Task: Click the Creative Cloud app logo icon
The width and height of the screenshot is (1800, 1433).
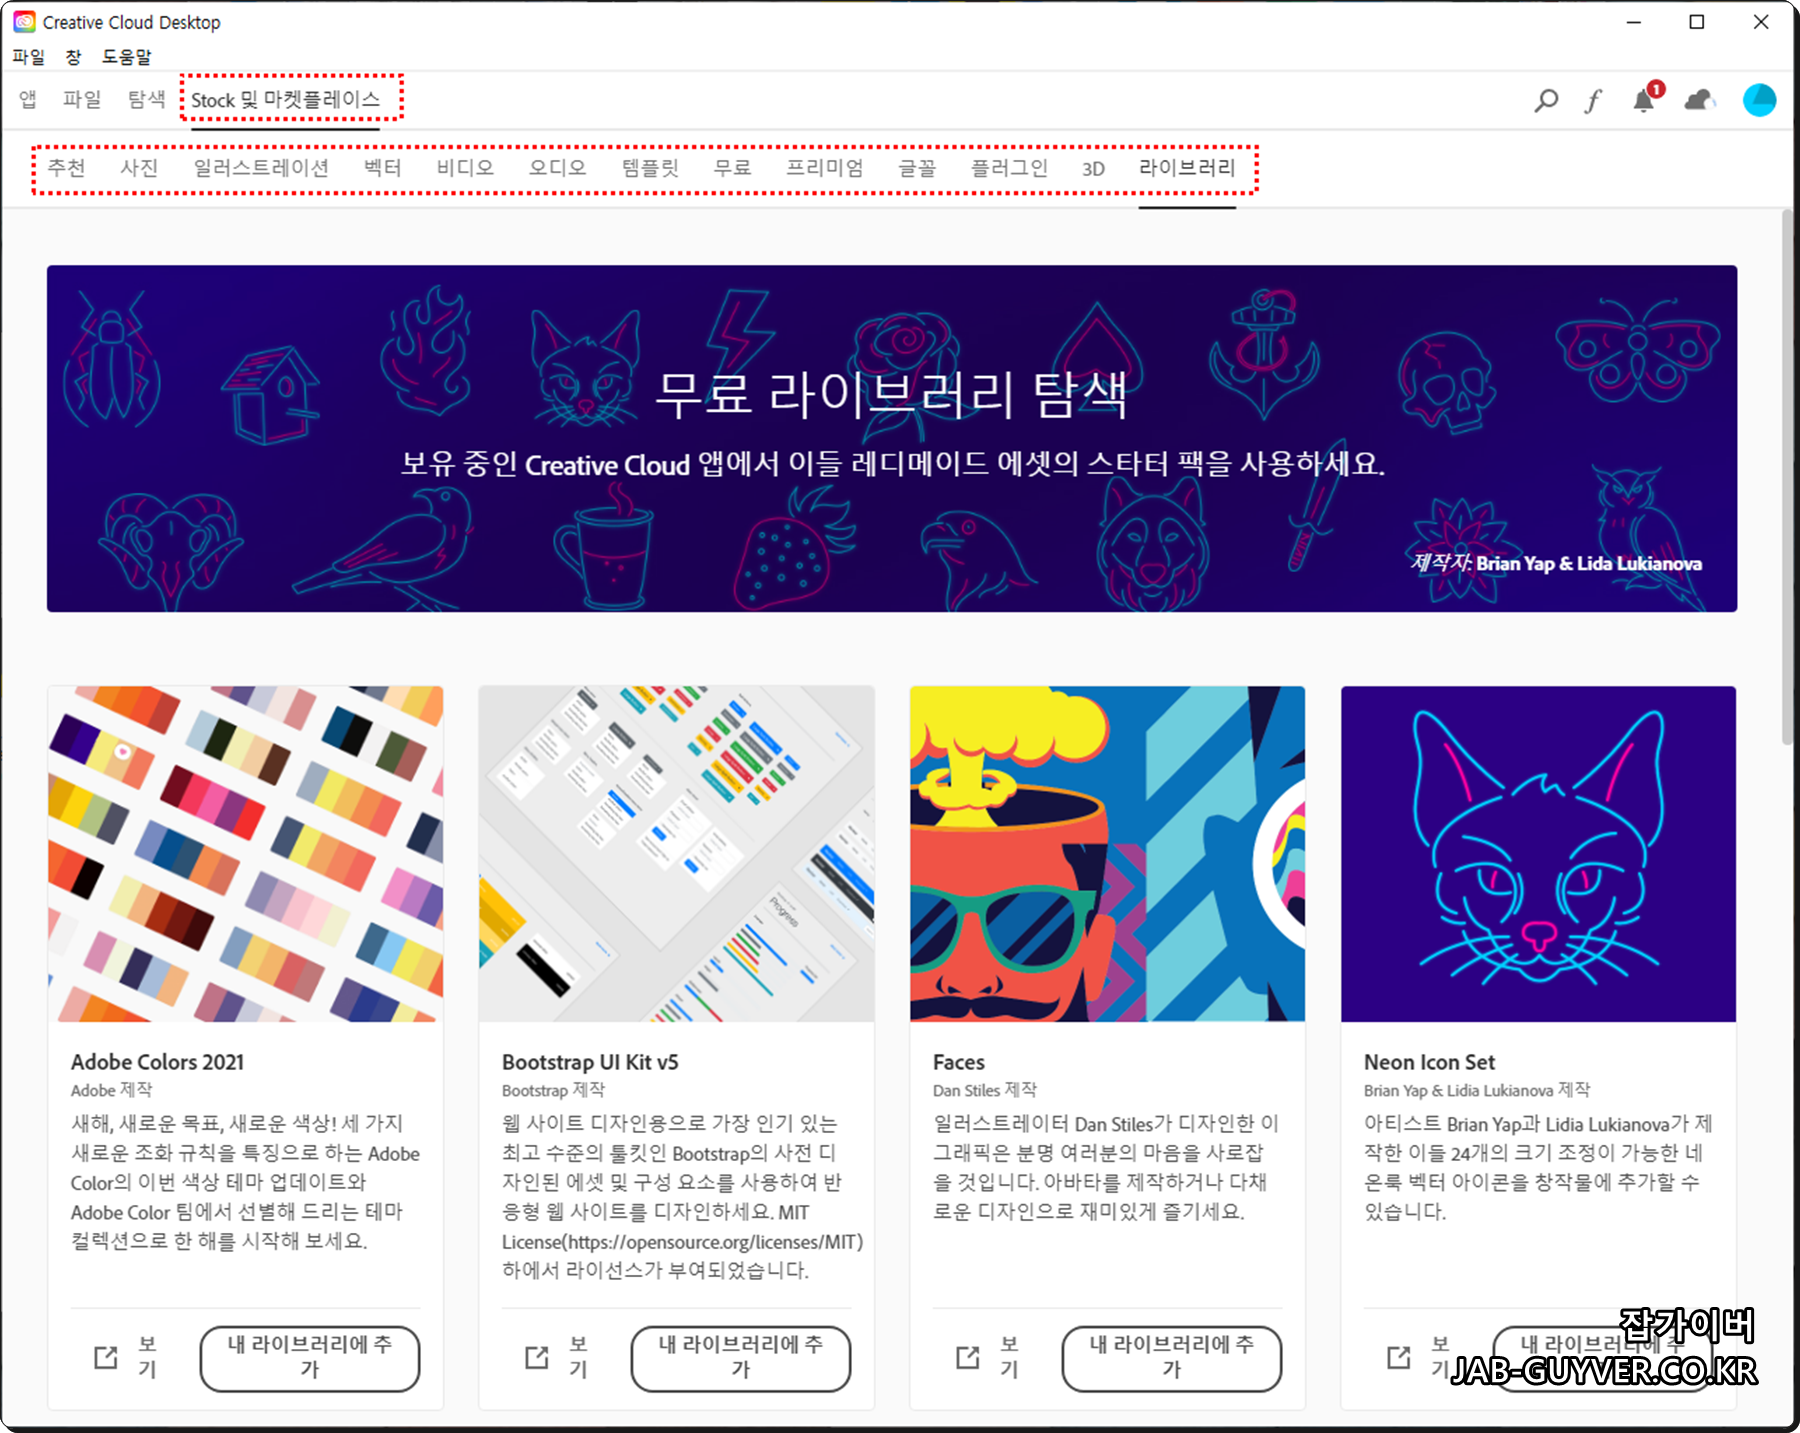Action: 24,22
